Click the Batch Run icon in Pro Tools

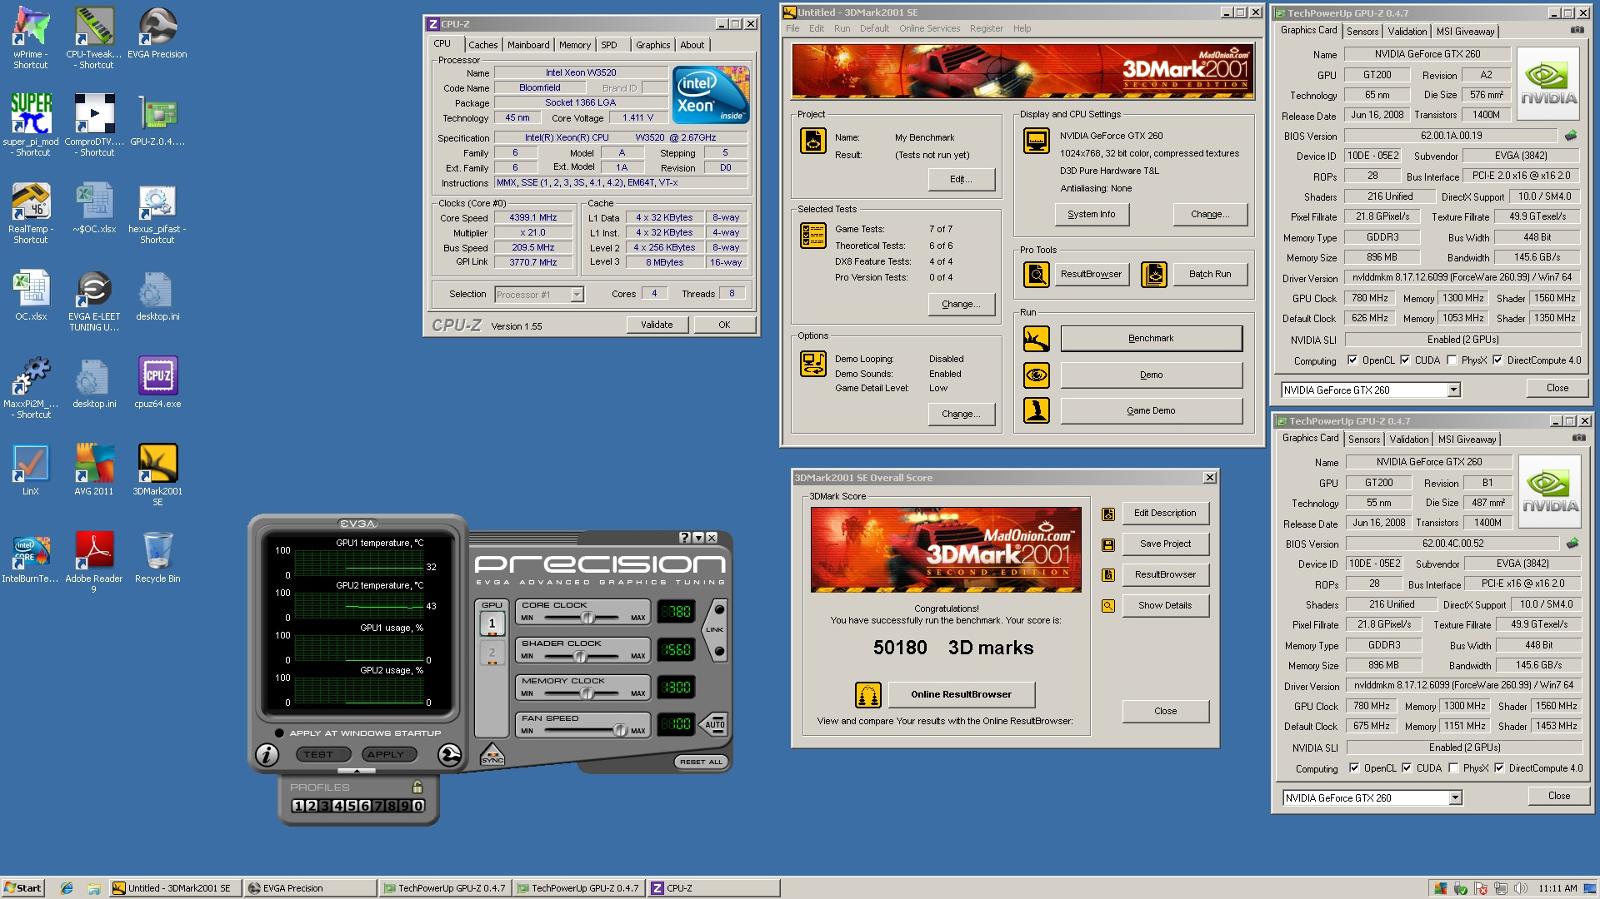click(1154, 274)
